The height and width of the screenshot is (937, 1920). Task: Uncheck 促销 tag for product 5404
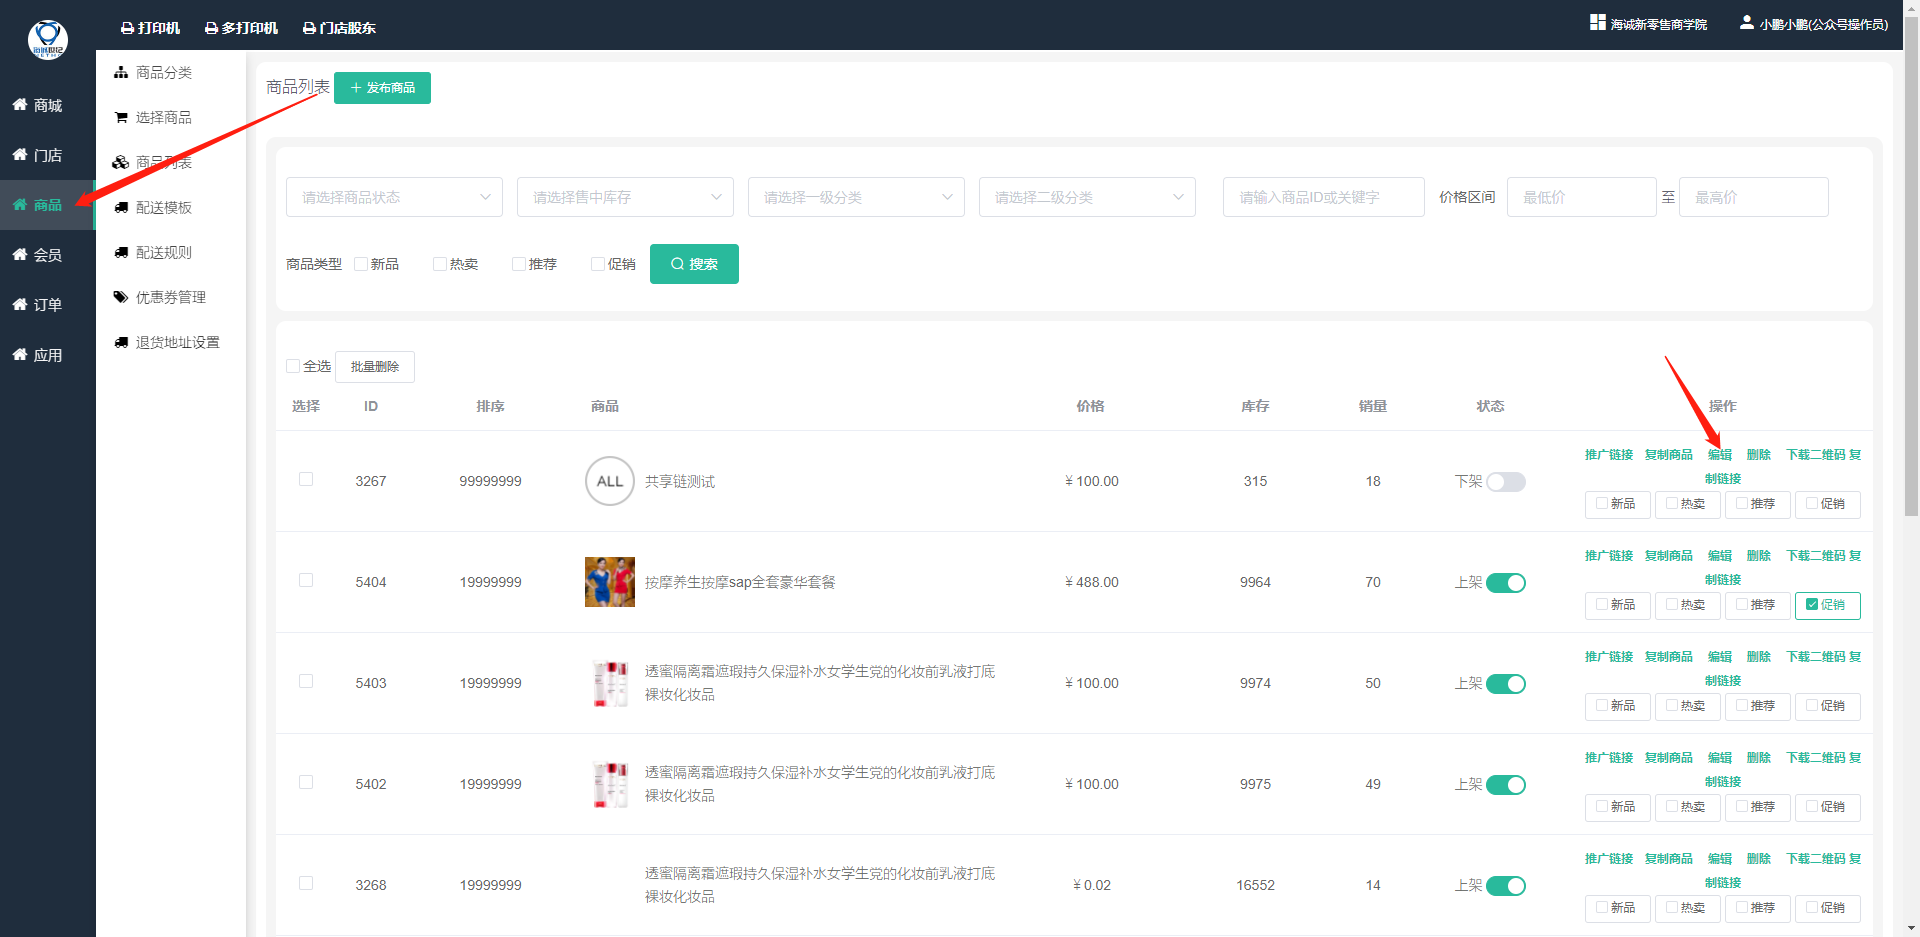1827,605
